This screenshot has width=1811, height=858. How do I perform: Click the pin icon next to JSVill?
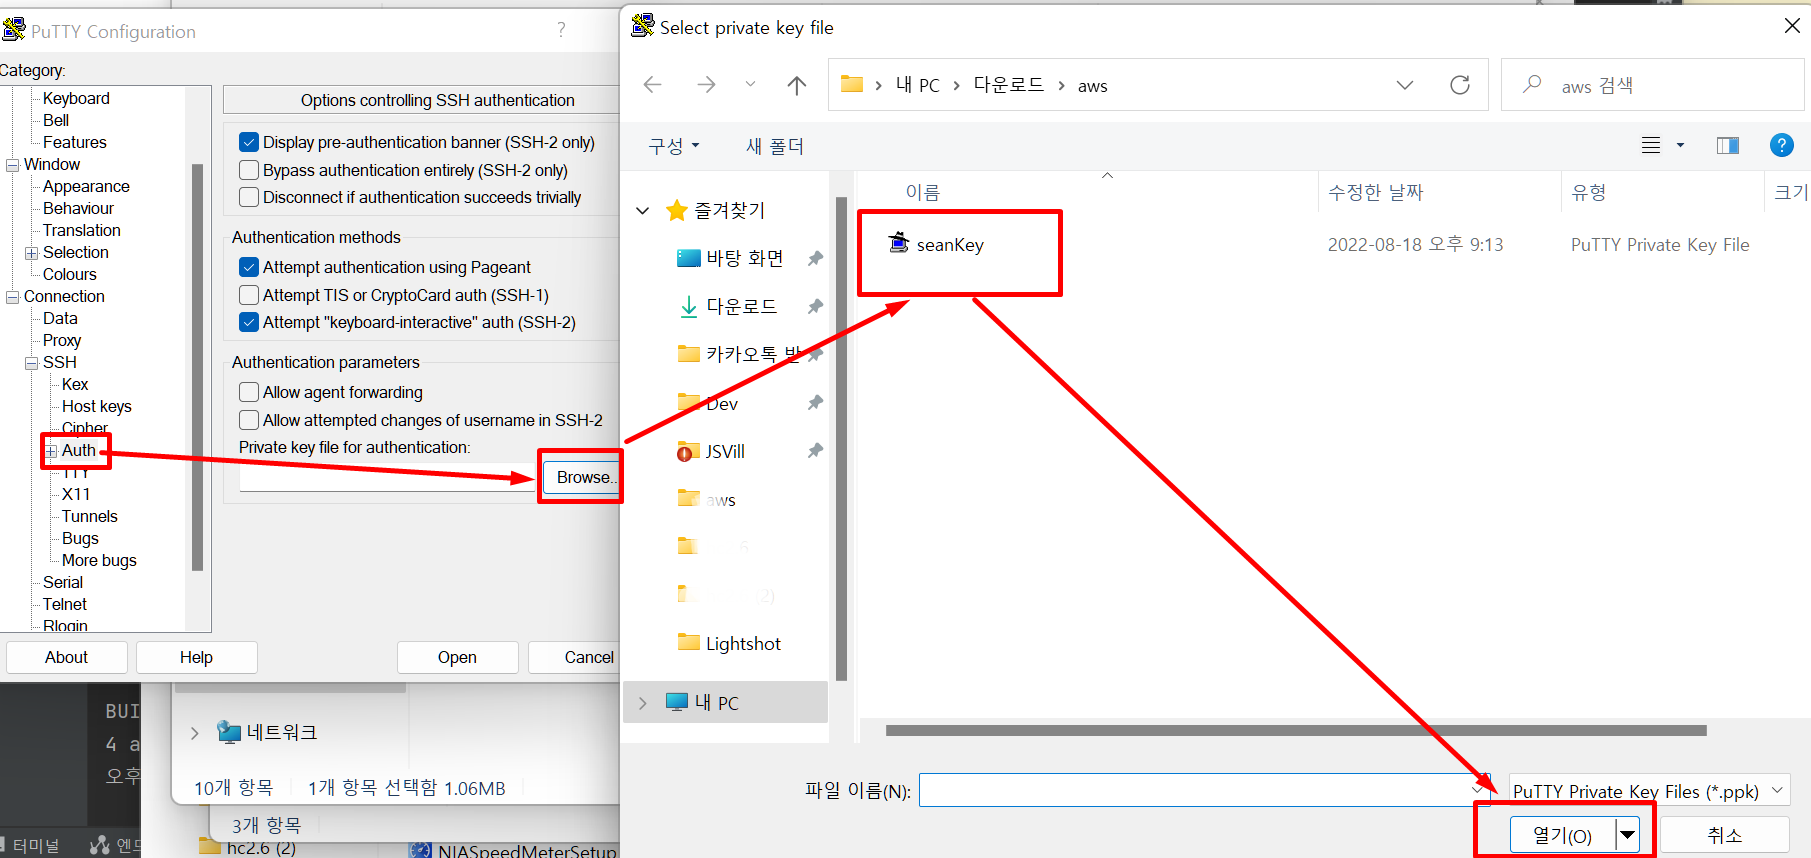point(815,450)
